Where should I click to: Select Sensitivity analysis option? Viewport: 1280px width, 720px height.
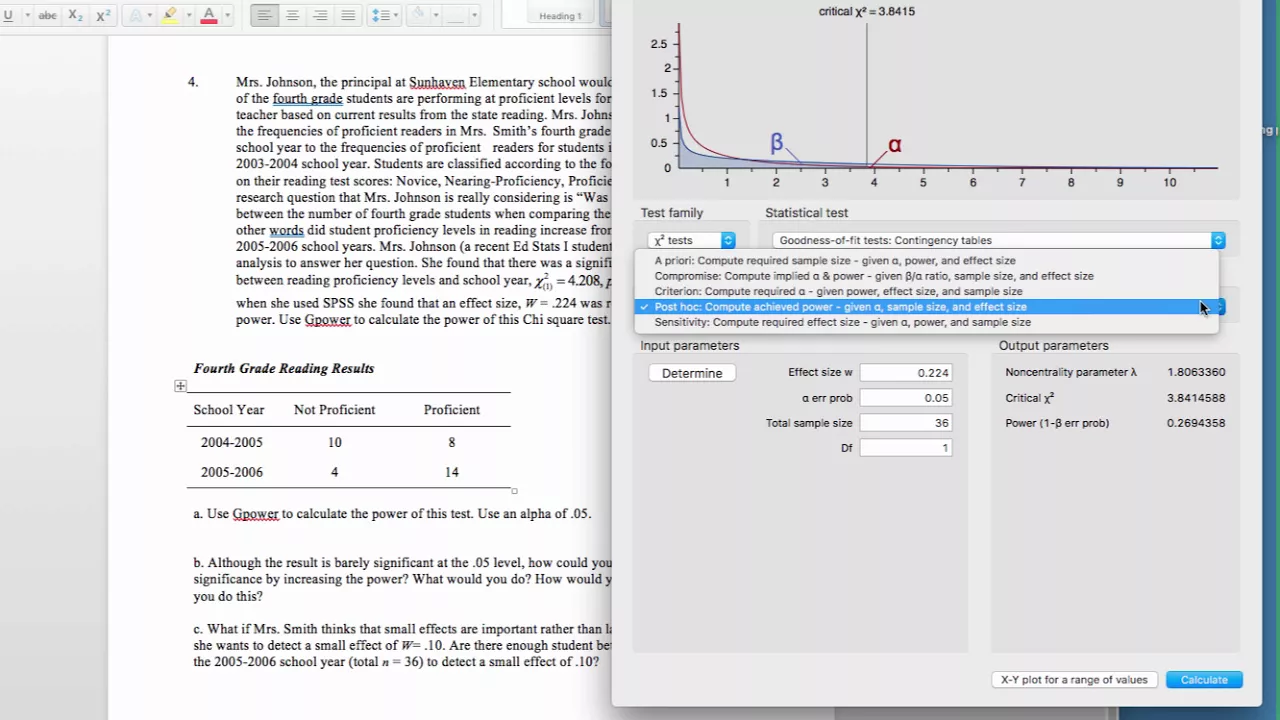(x=927, y=322)
